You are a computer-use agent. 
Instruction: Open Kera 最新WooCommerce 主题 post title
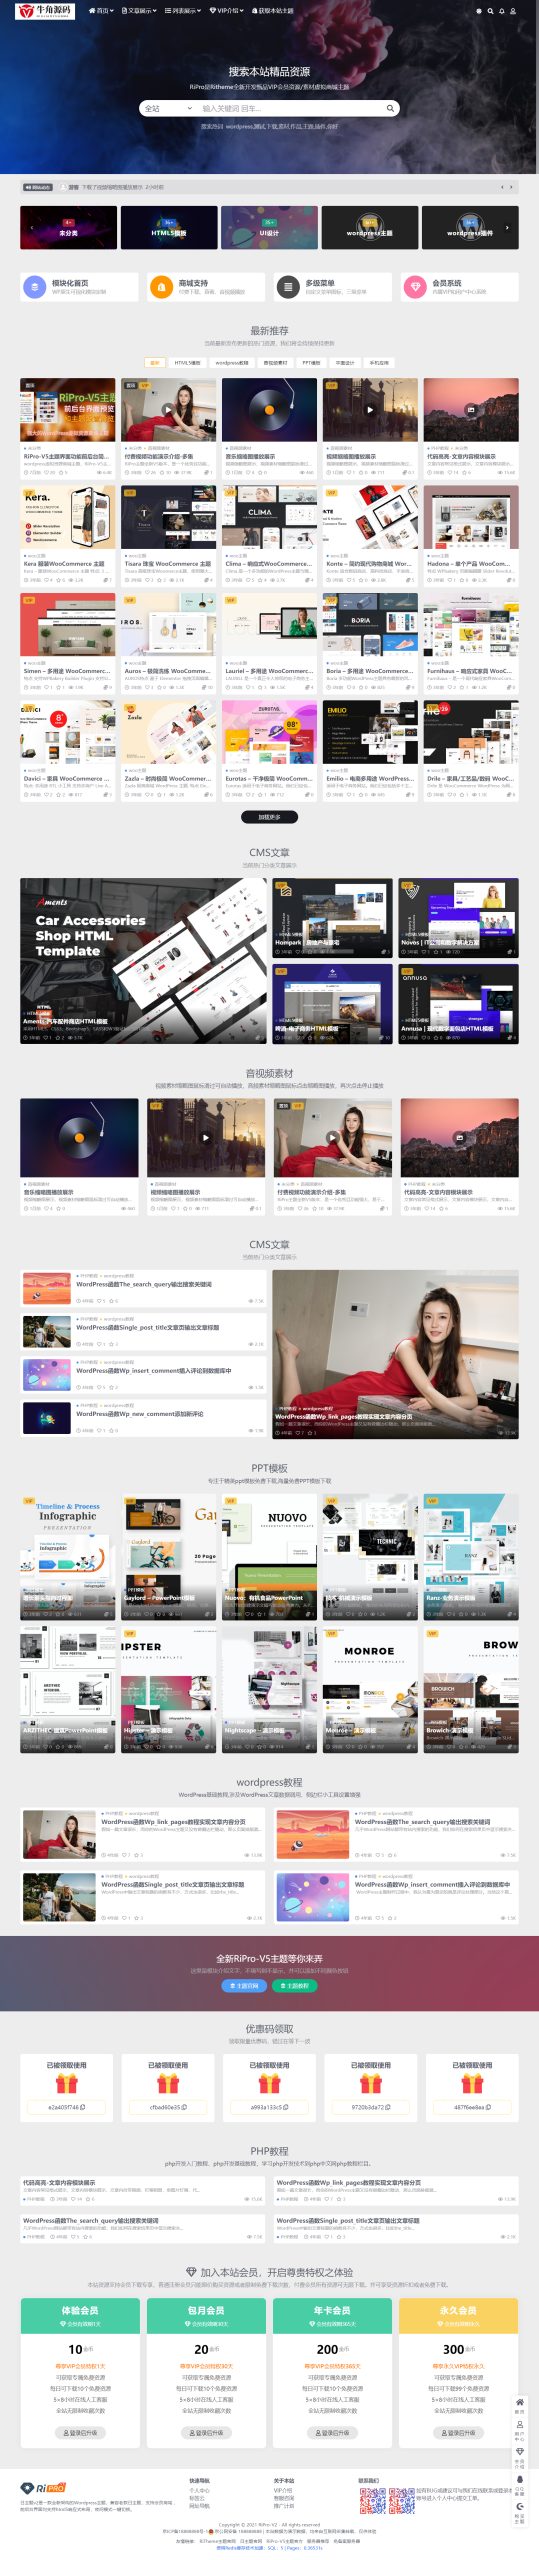click(x=64, y=563)
